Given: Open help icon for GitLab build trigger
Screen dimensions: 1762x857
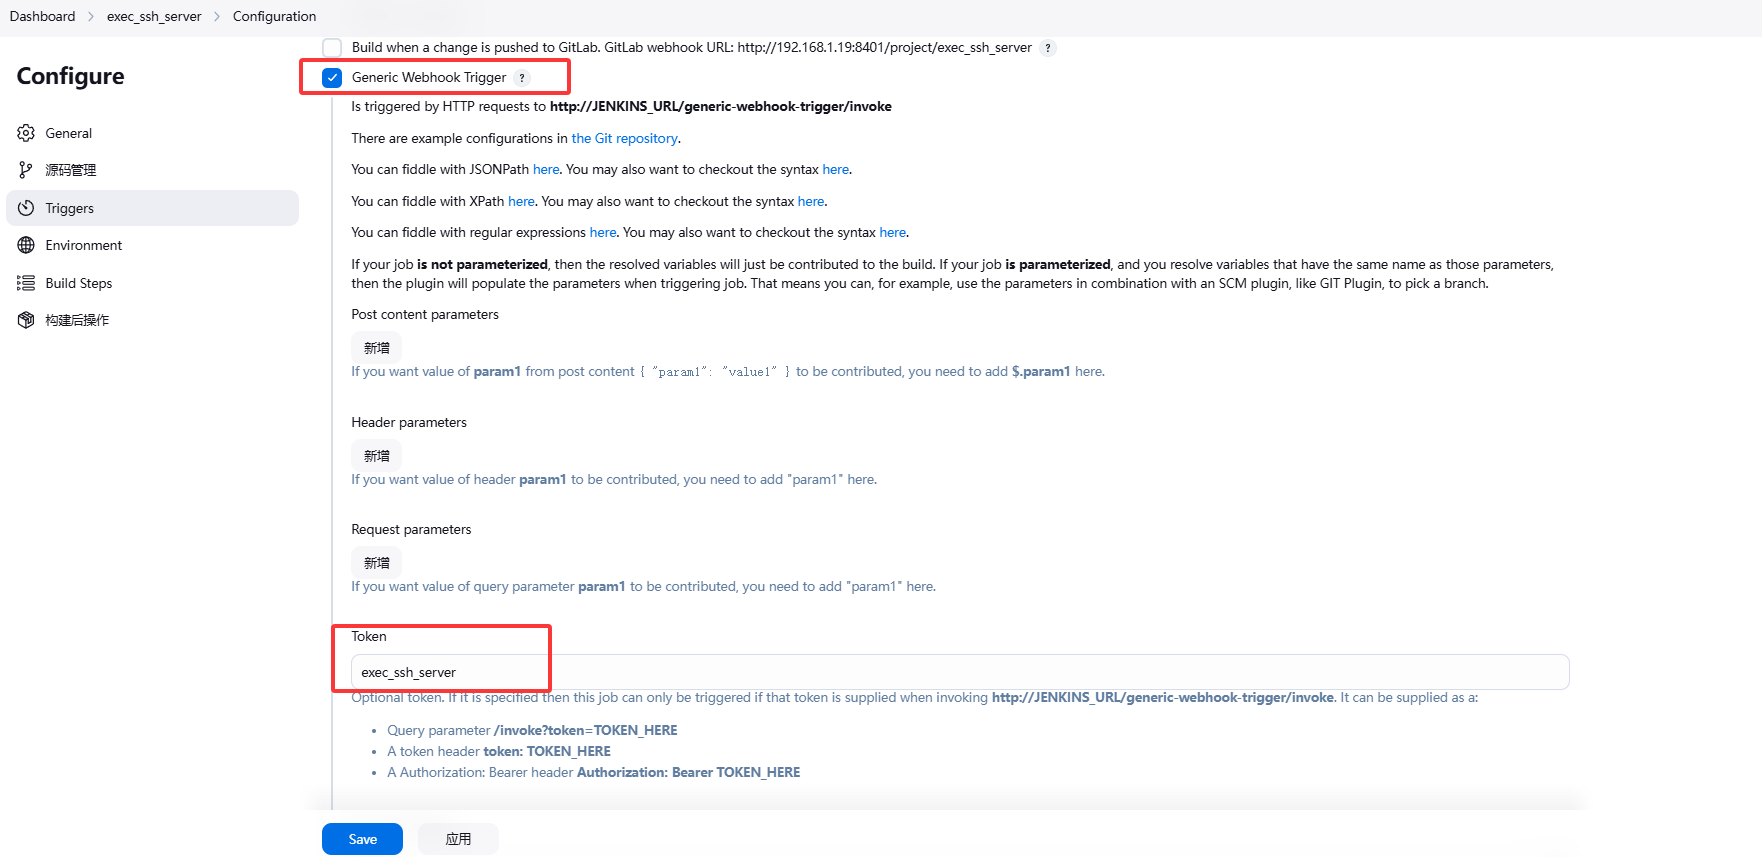Looking at the screenshot, I should coord(1047,48).
